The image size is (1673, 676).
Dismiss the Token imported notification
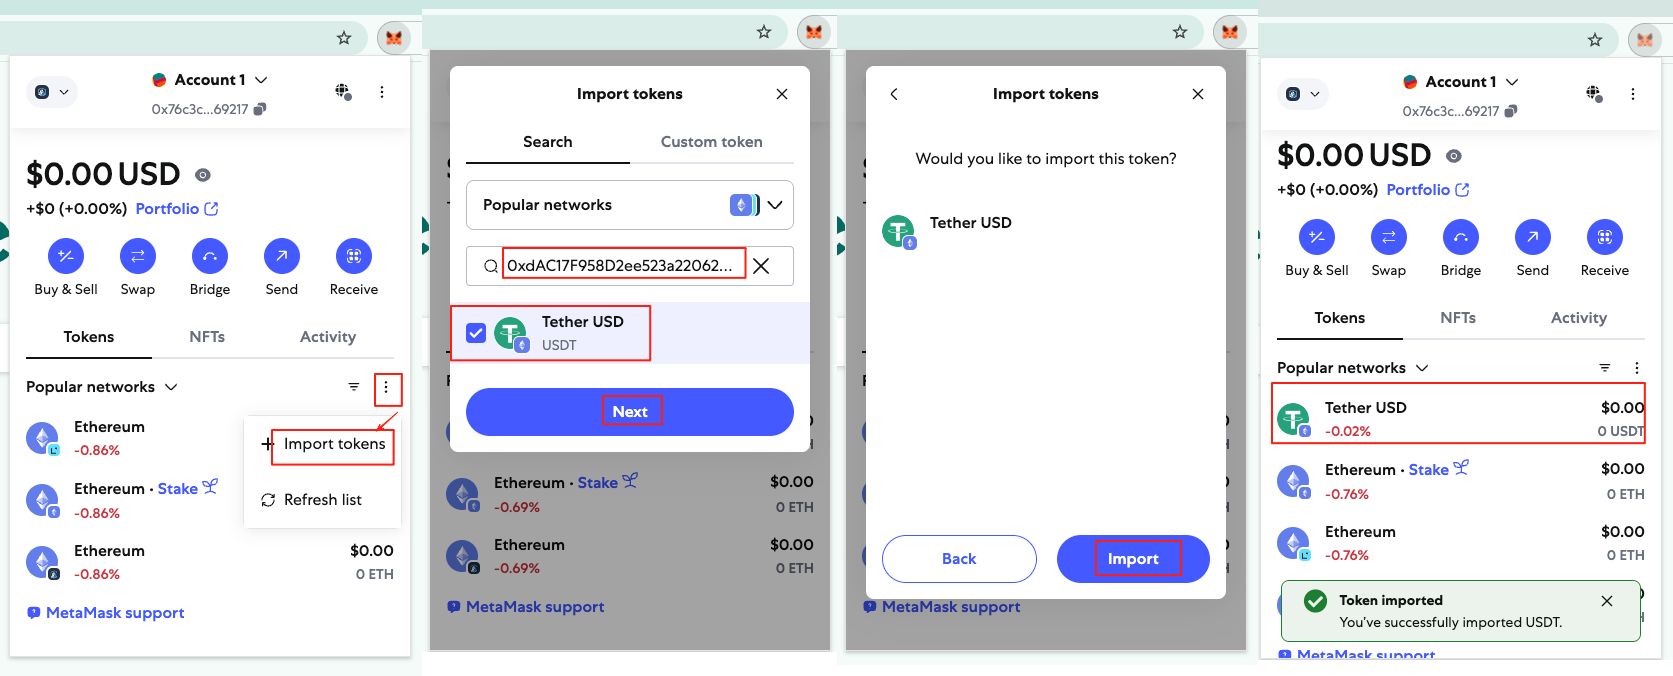click(x=1607, y=601)
